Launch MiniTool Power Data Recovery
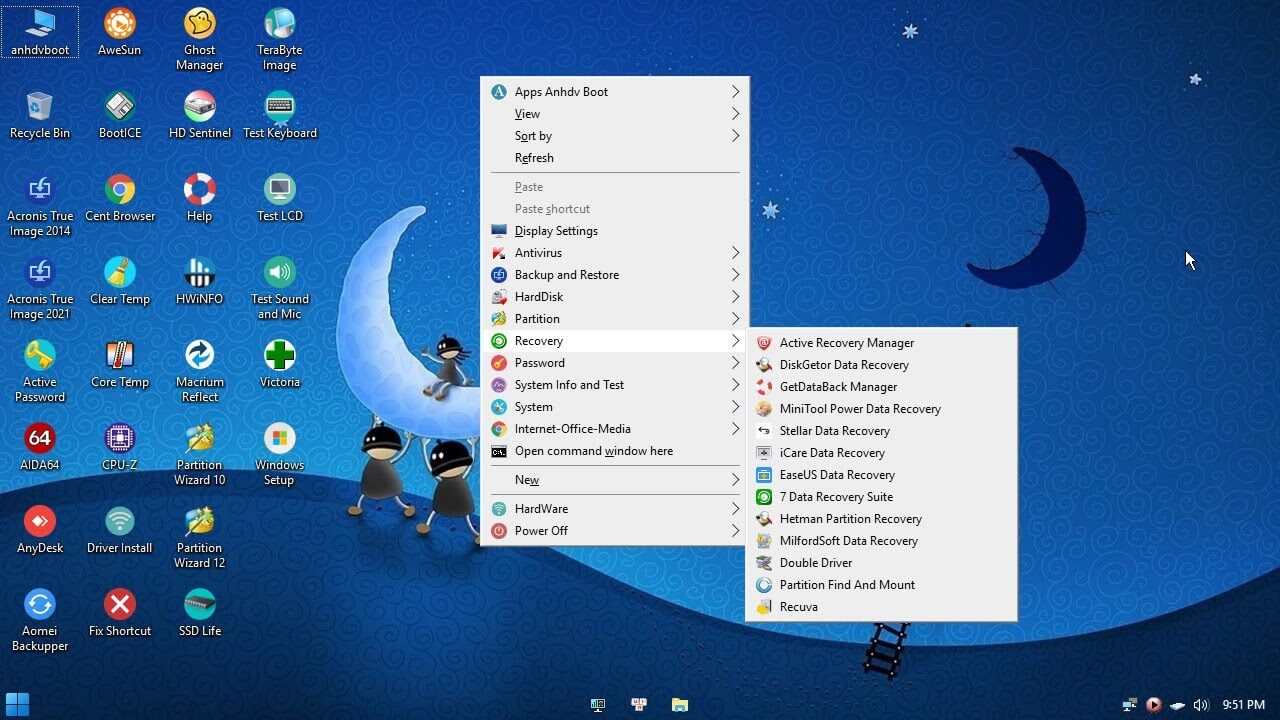This screenshot has height=720, width=1280. click(x=882, y=409)
